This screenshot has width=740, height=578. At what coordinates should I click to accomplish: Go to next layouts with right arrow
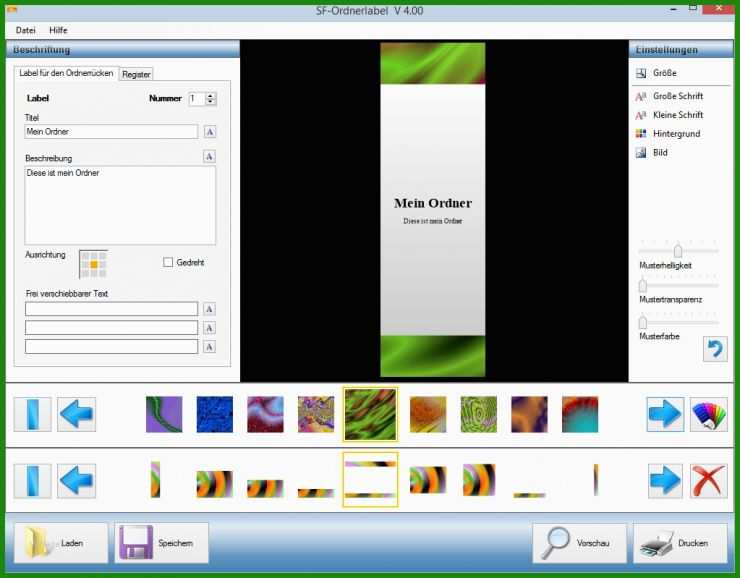[x=665, y=481]
